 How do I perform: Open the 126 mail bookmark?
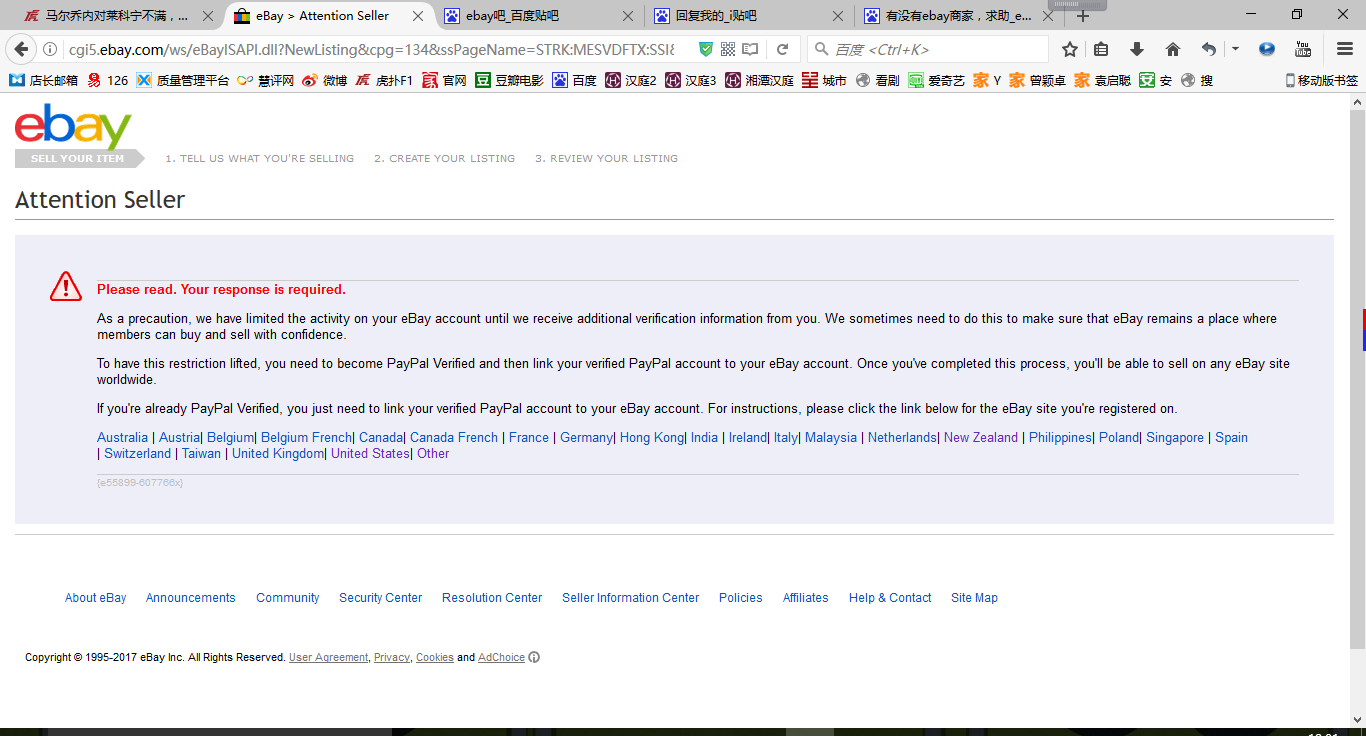coord(108,80)
